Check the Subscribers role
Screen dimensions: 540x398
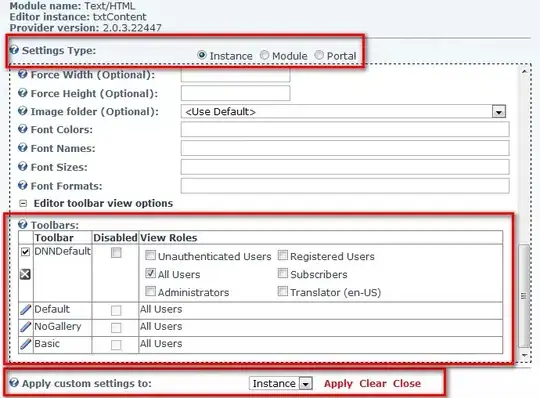(283, 273)
